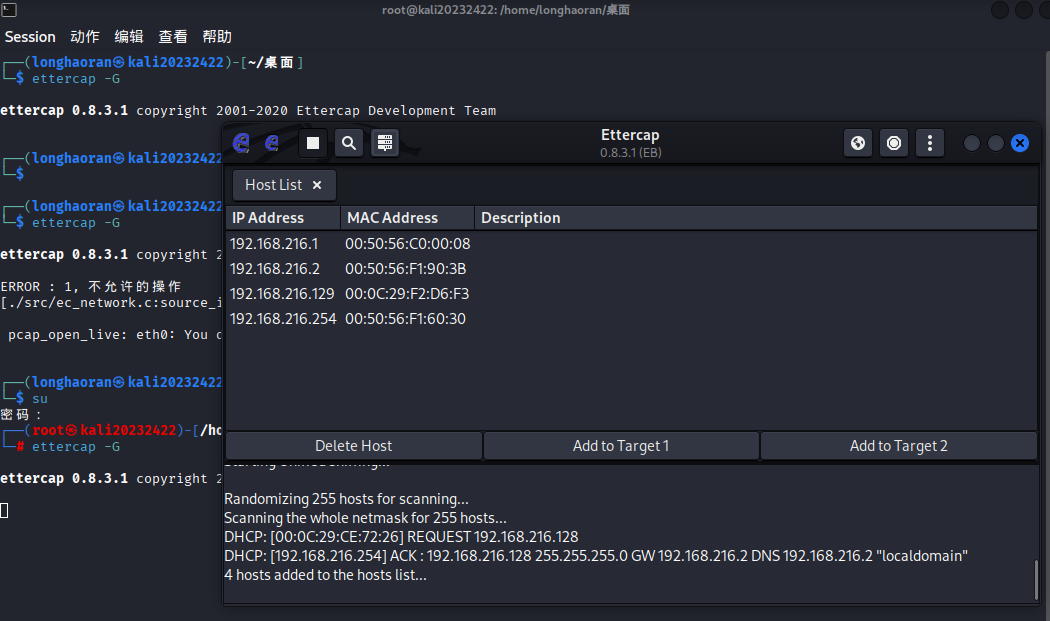
Task: Click MAC address 00:50:56:F1:60:30
Action: 405,319
